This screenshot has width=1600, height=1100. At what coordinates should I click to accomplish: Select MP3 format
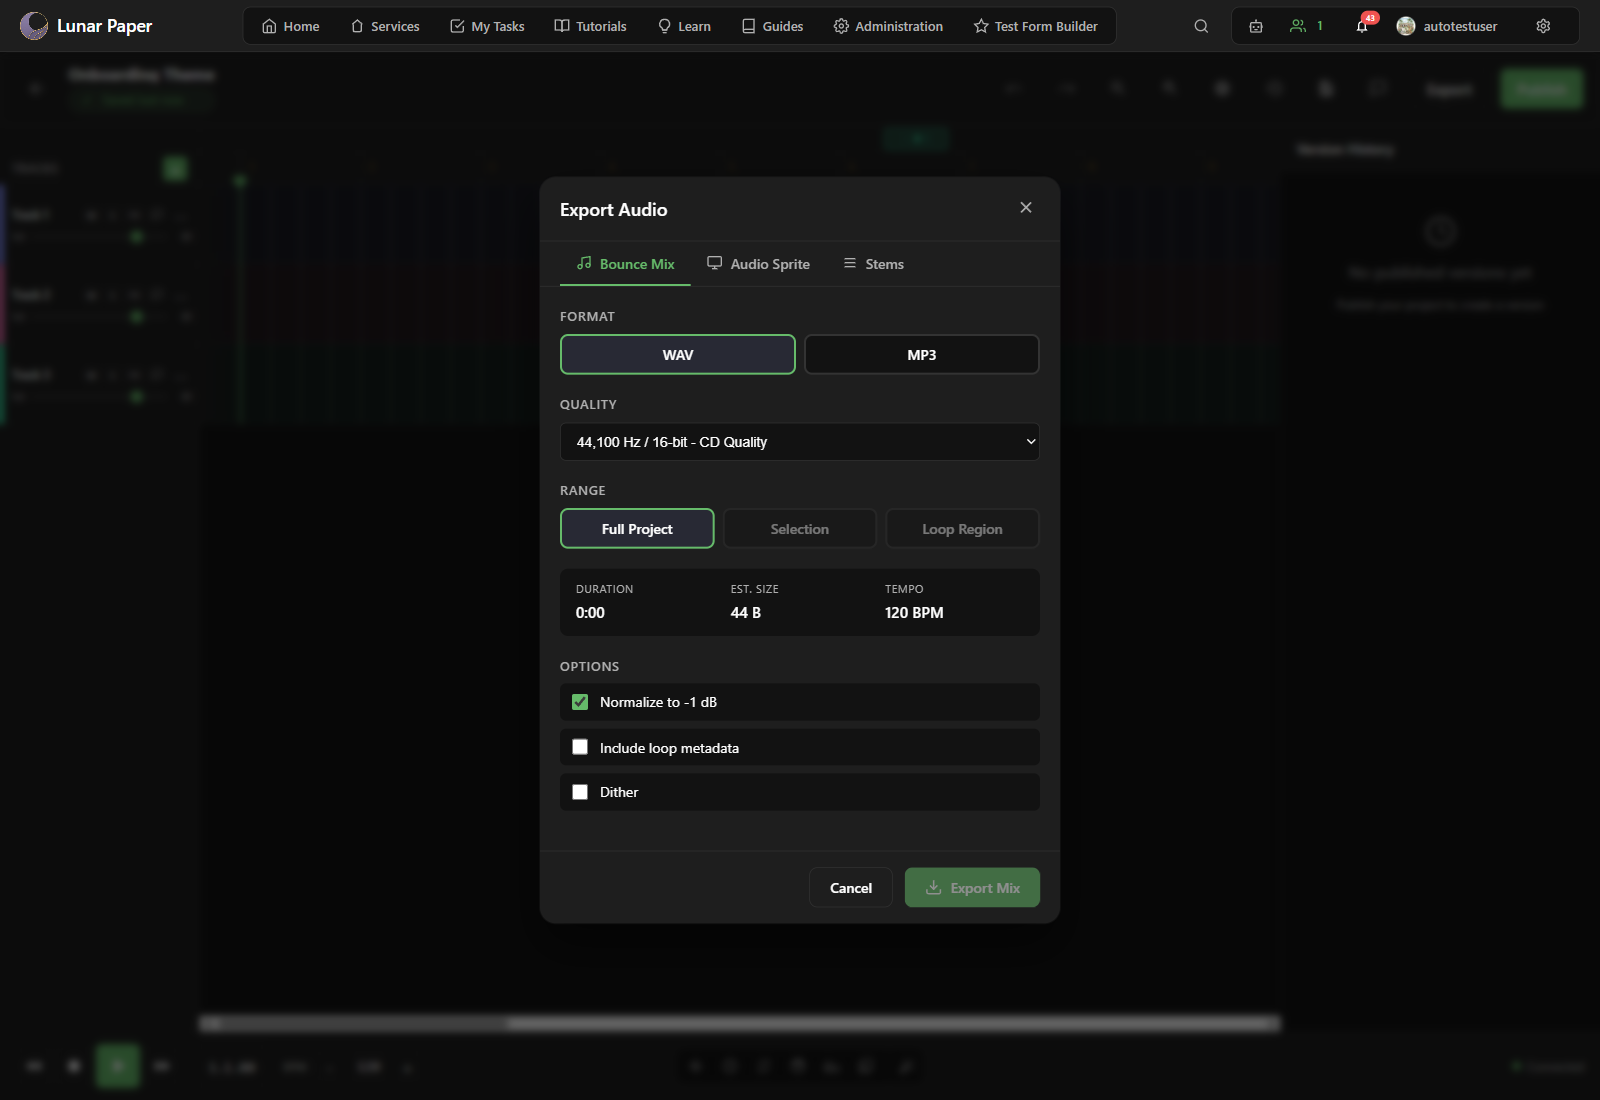[x=922, y=355]
